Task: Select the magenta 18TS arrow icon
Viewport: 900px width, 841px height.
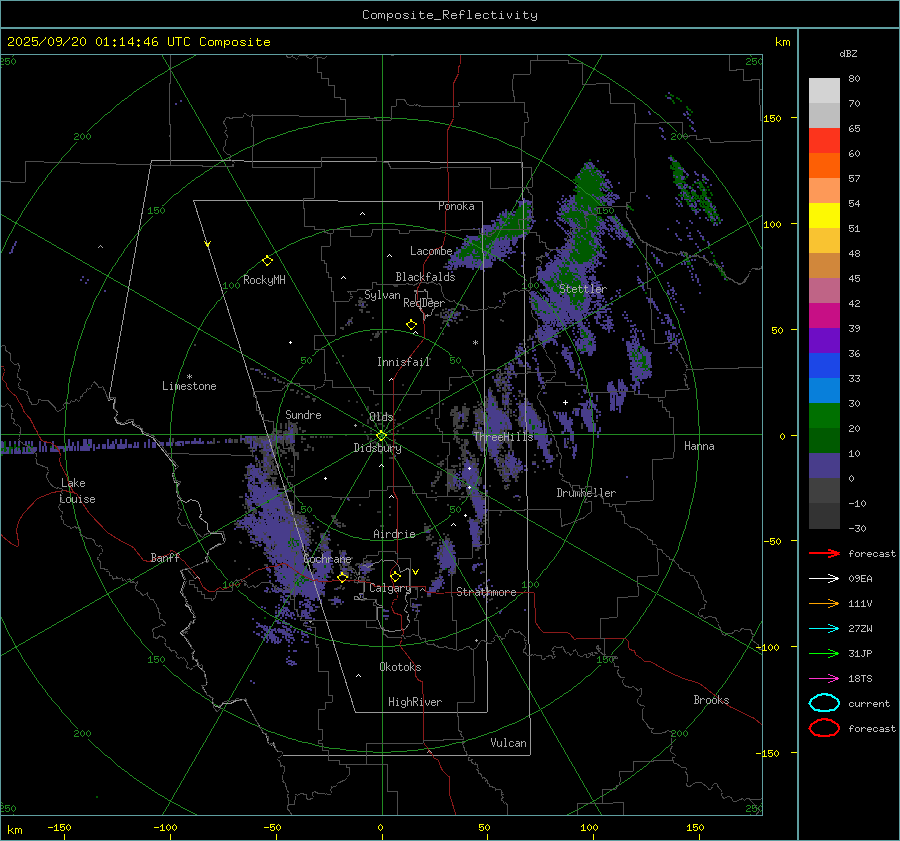Action: point(824,678)
